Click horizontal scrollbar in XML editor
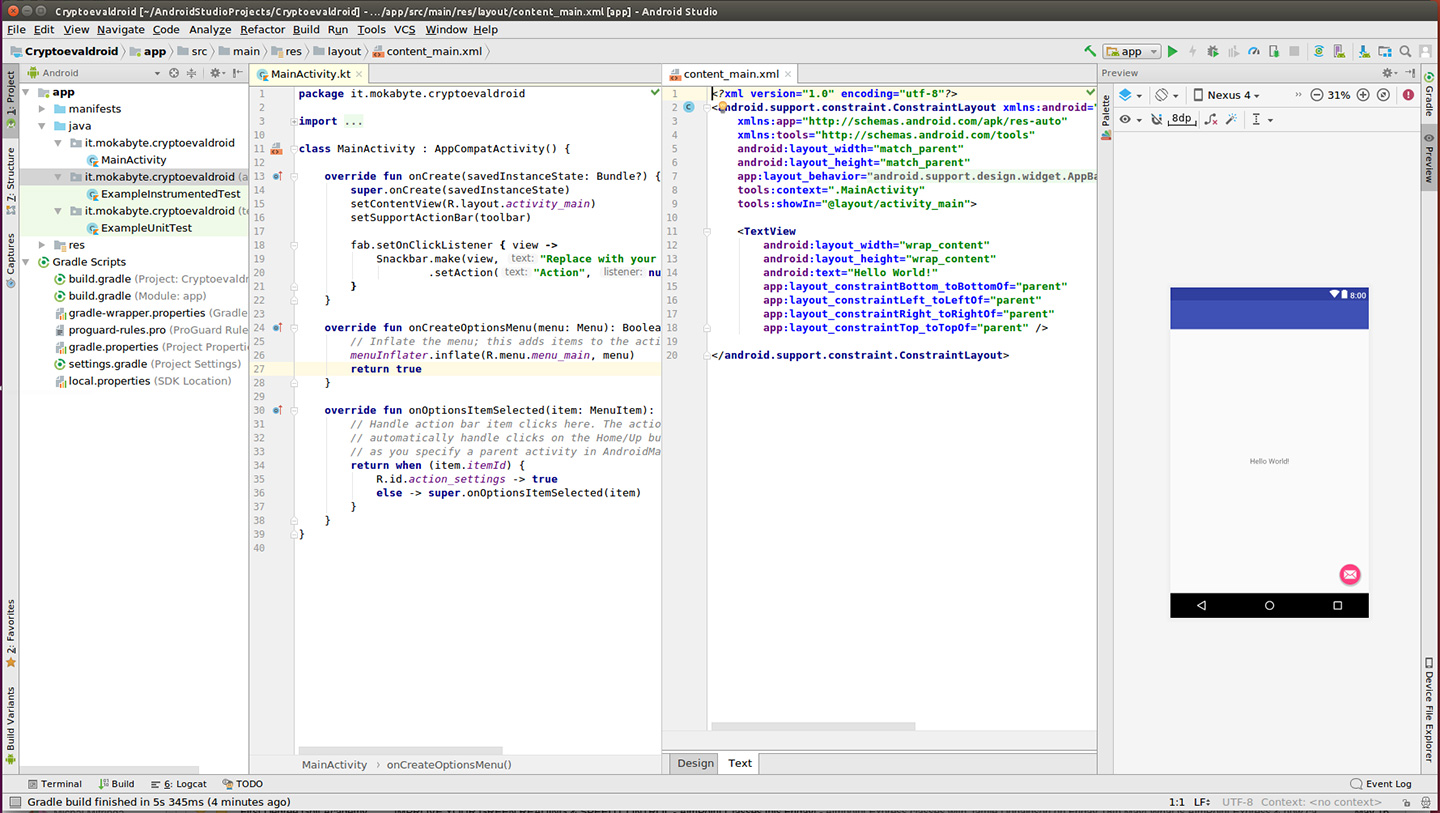 click(x=812, y=727)
